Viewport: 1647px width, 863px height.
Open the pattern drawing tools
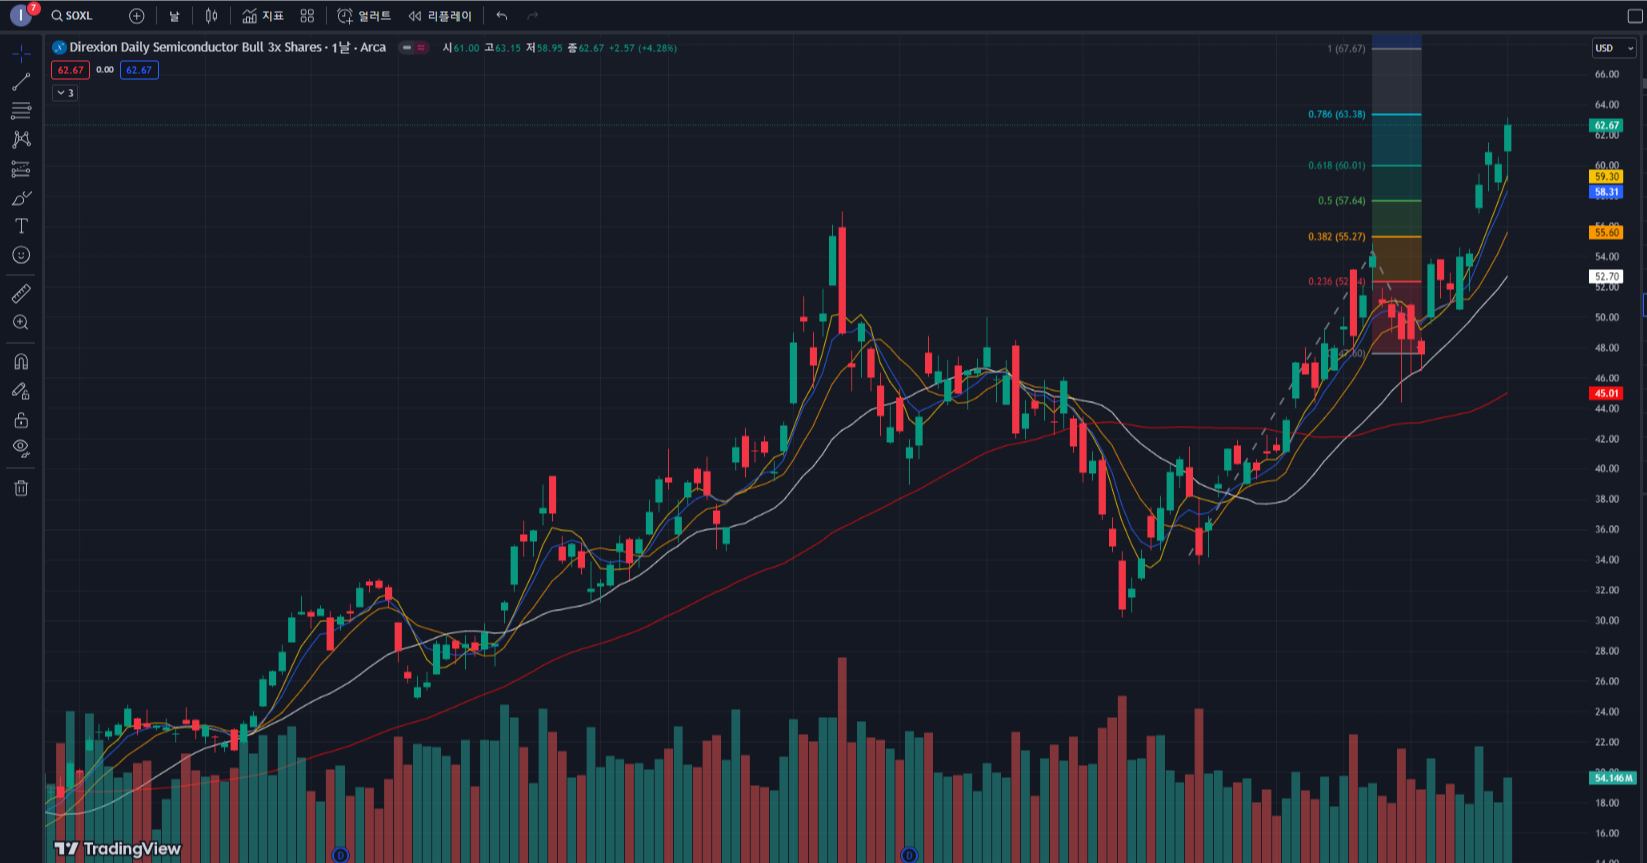point(21,140)
